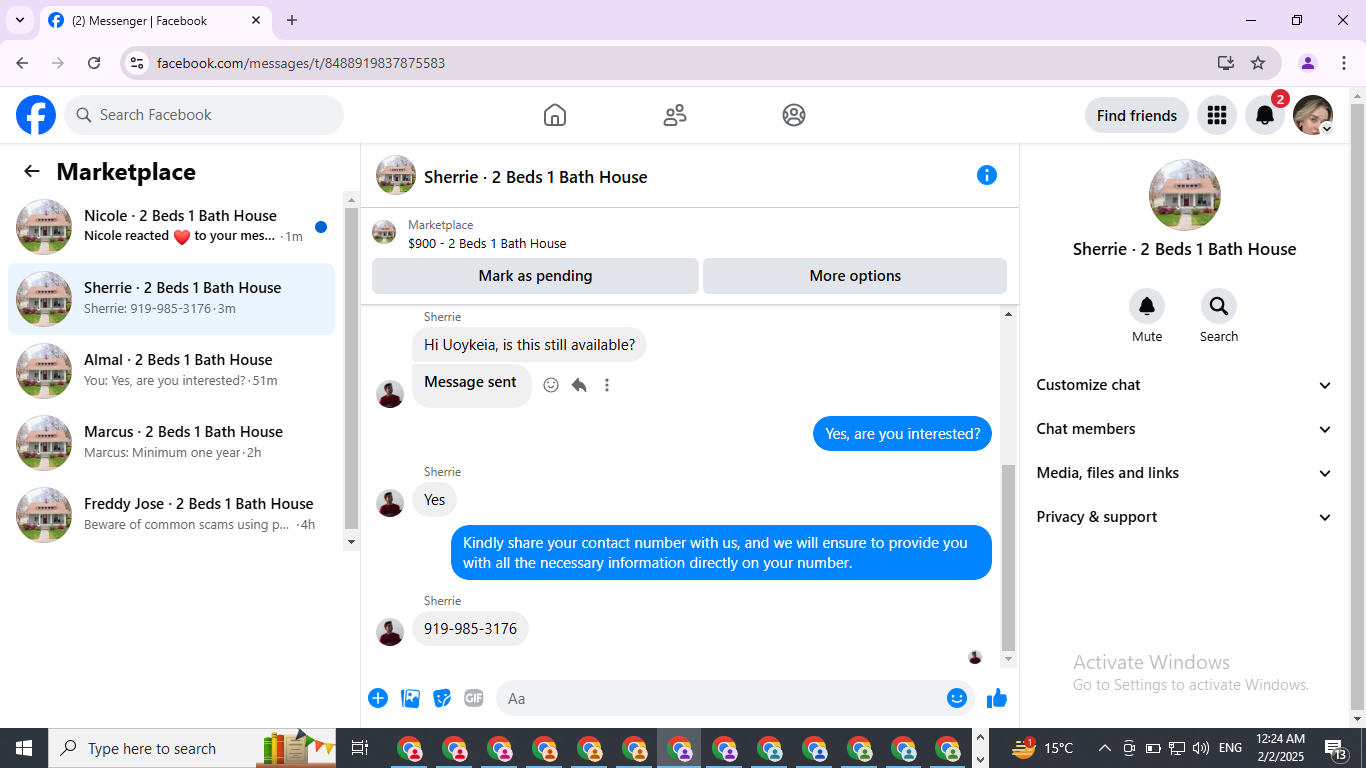Image resolution: width=1366 pixels, height=768 pixels.
Task: Click Sherrie's house thumbnail in right panel
Action: [1185, 195]
